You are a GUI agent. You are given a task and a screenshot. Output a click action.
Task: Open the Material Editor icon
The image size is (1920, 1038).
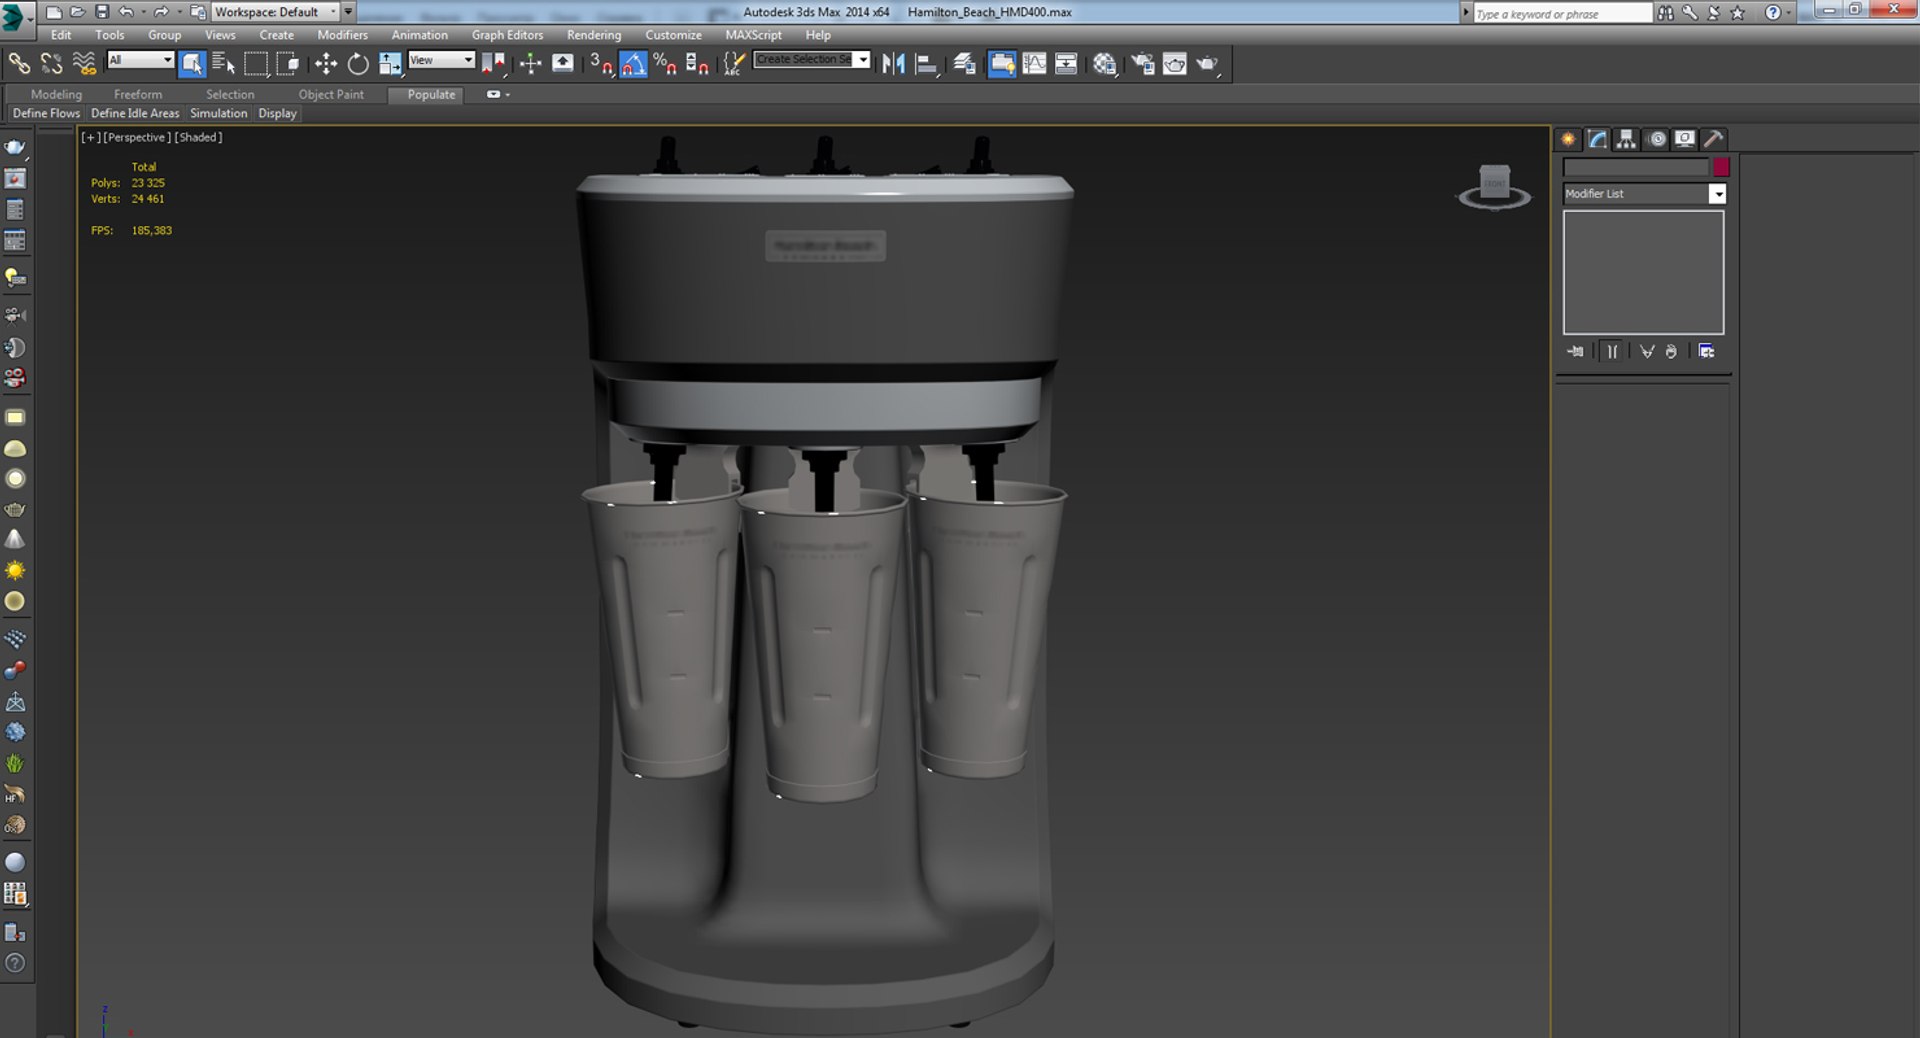pyautogui.click(x=1104, y=64)
